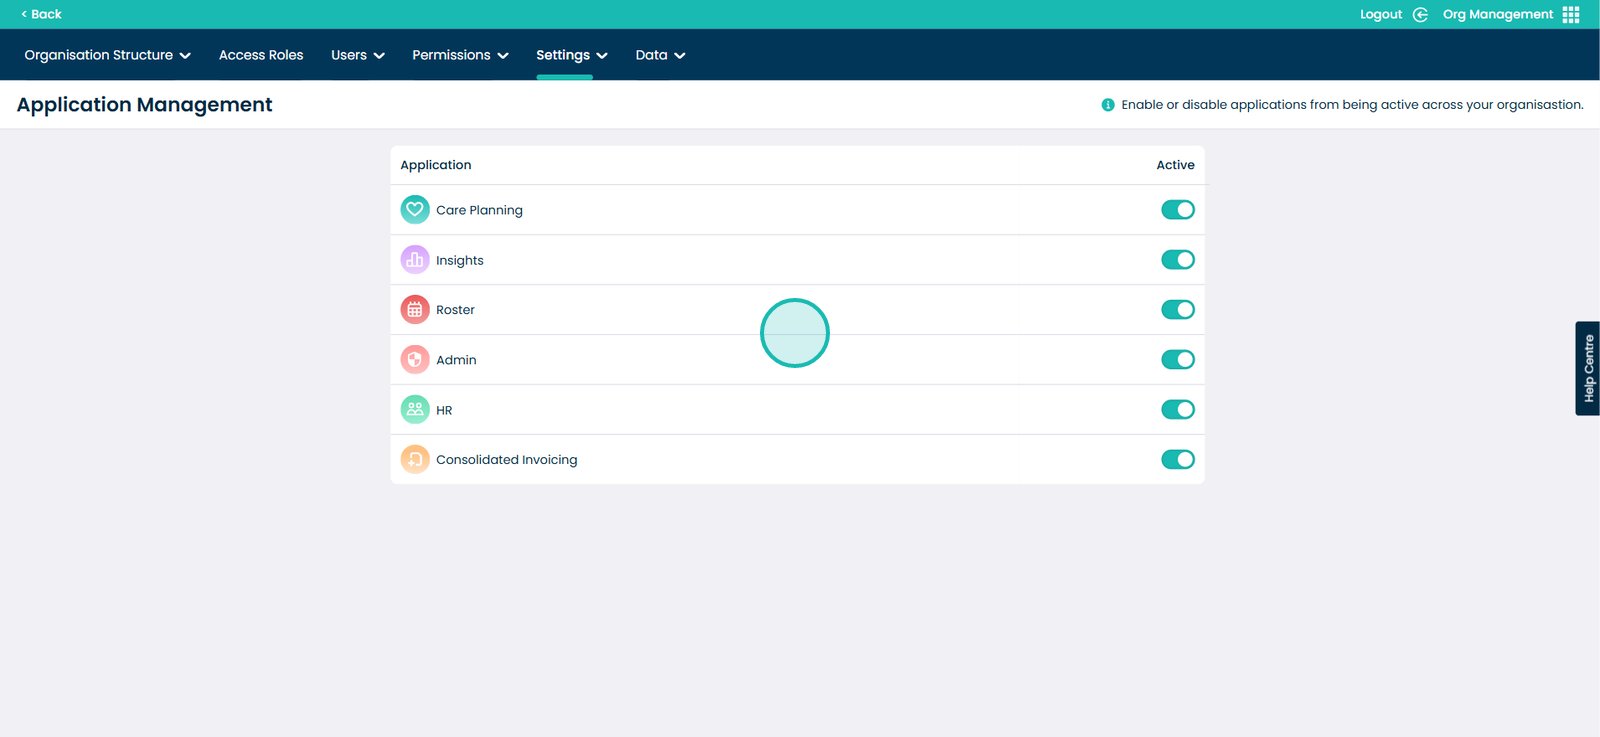1600x737 pixels.
Task: Click the Admin shield icon
Action: pos(415,360)
